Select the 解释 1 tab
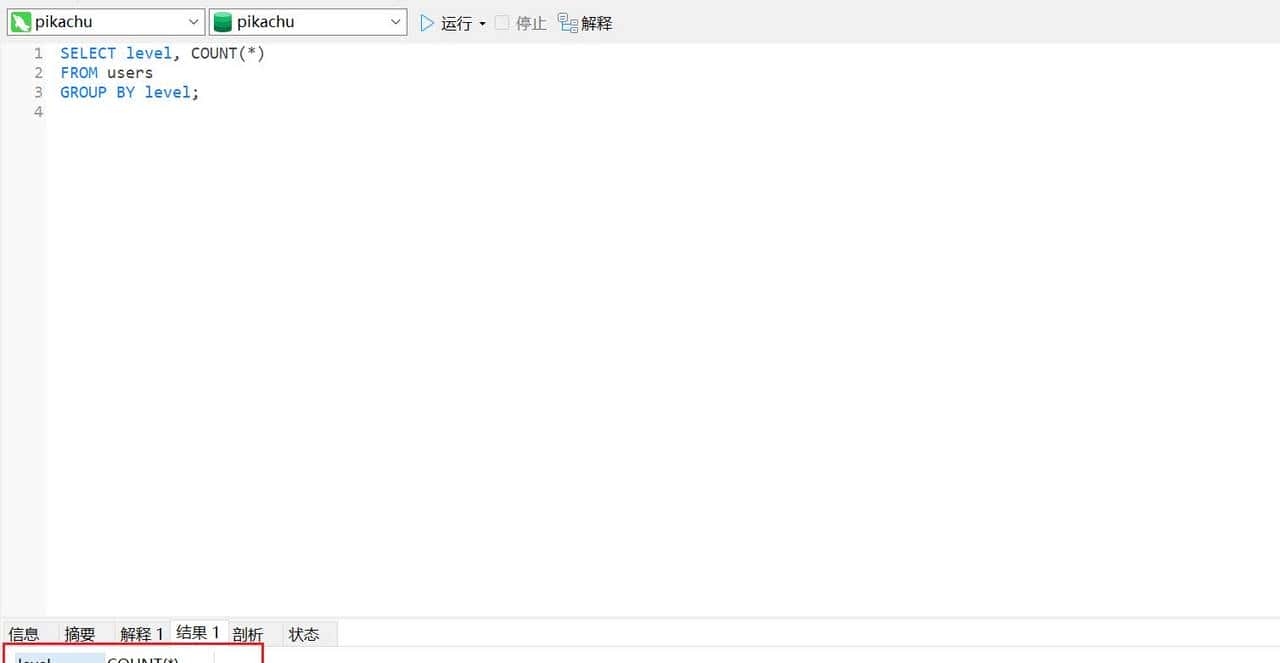 pos(141,633)
